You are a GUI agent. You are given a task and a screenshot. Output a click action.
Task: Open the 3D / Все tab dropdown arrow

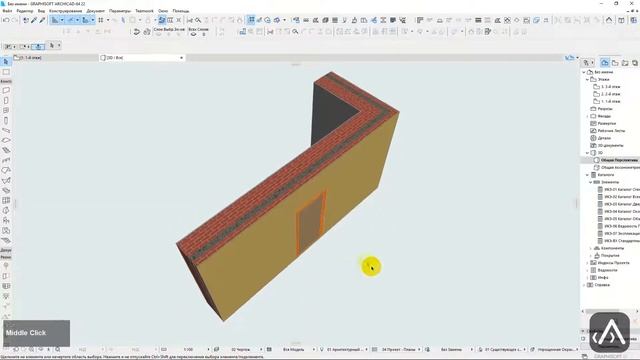(x=181, y=58)
